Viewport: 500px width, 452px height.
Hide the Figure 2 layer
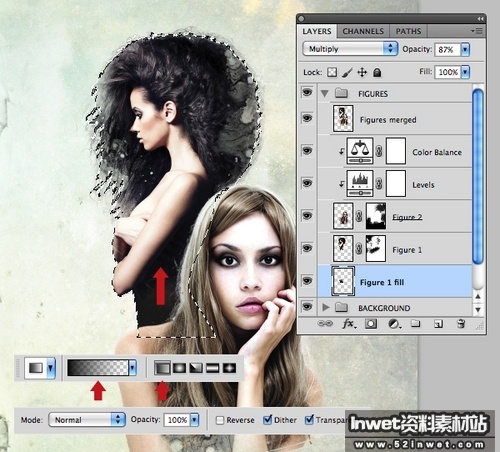(307, 216)
